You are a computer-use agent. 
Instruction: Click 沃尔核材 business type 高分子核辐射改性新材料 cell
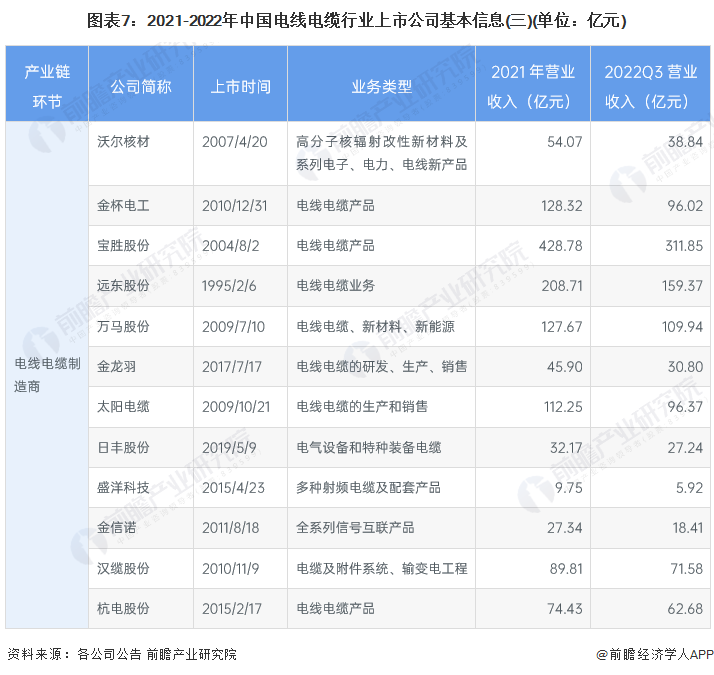[382, 153]
